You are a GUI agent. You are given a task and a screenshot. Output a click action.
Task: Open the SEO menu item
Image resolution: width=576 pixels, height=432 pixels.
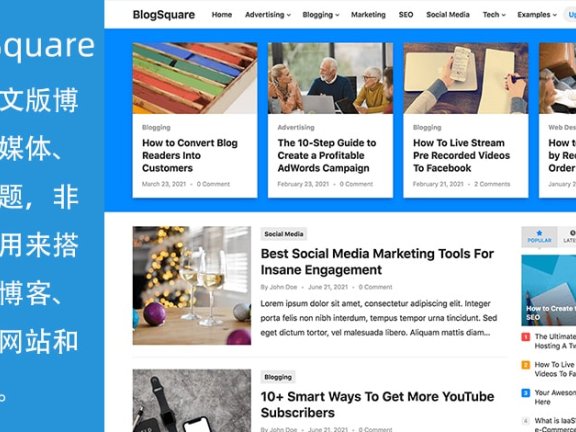(x=406, y=15)
